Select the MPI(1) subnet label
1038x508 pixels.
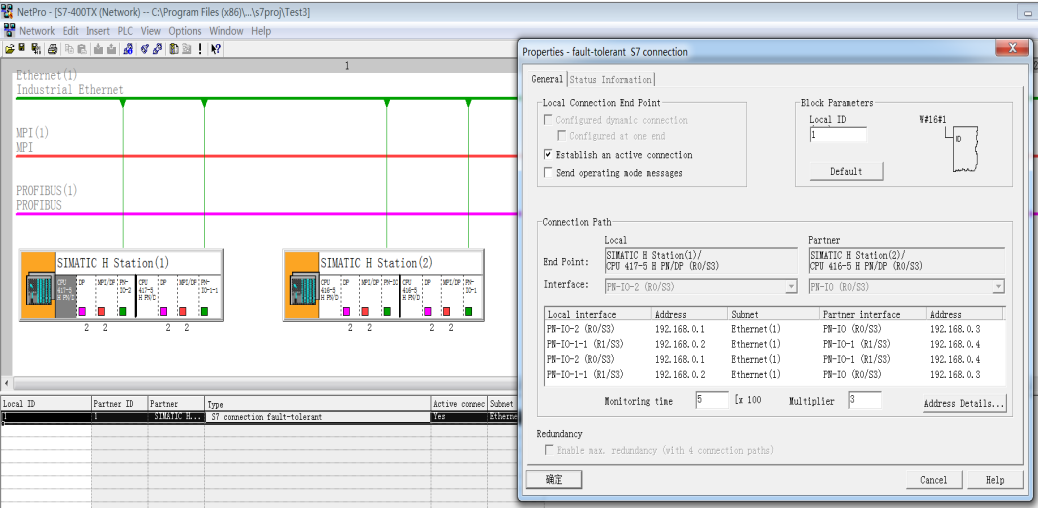(32, 140)
